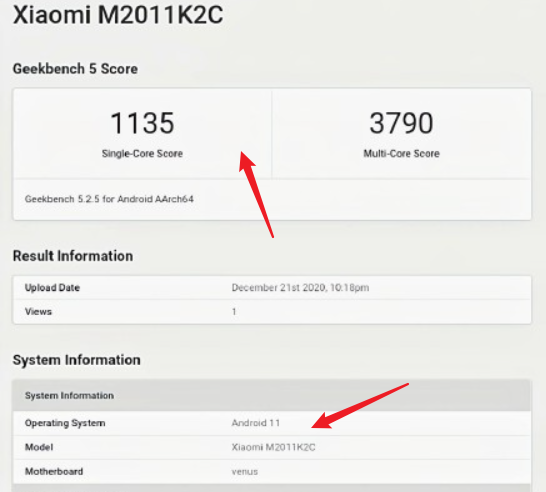Click the Result Information heading
Image resolution: width=546 pixels, height=492 pixels.
73,256
